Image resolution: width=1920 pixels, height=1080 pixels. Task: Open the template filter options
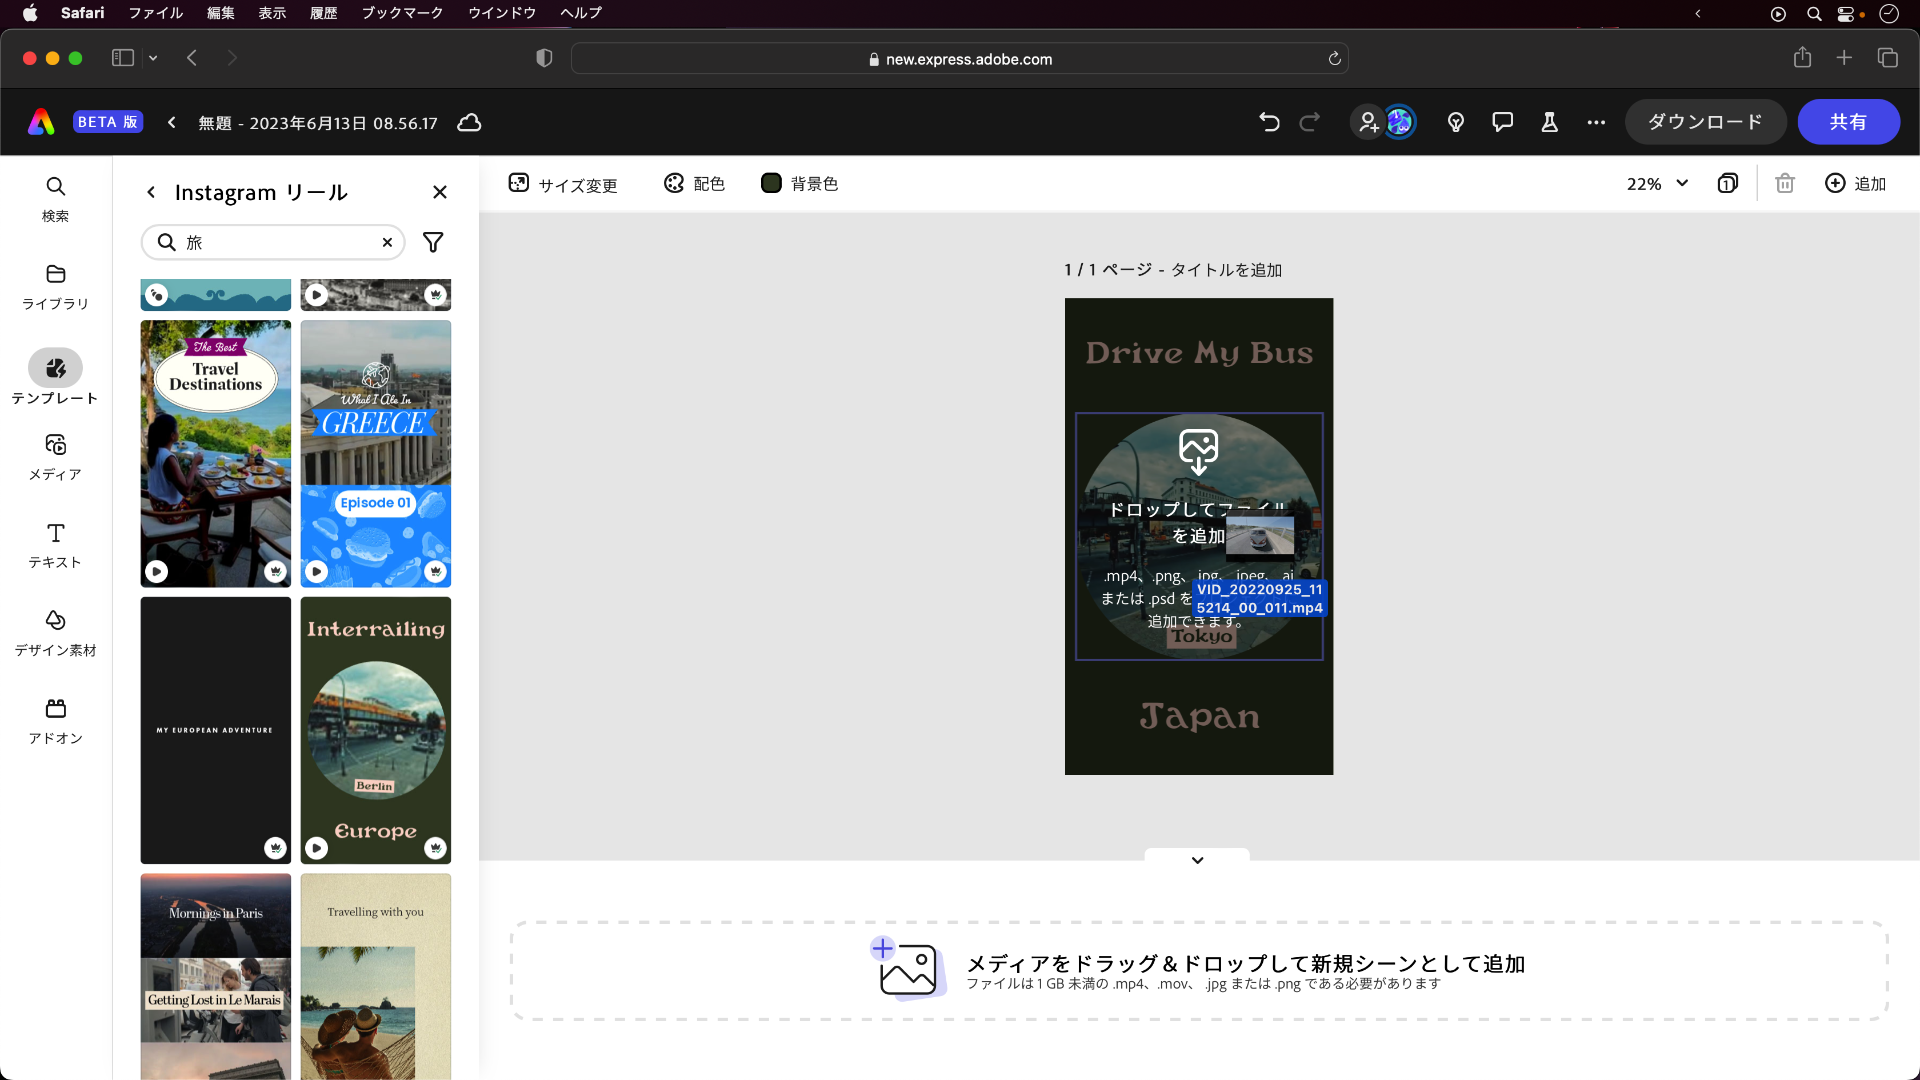[432, 242]
